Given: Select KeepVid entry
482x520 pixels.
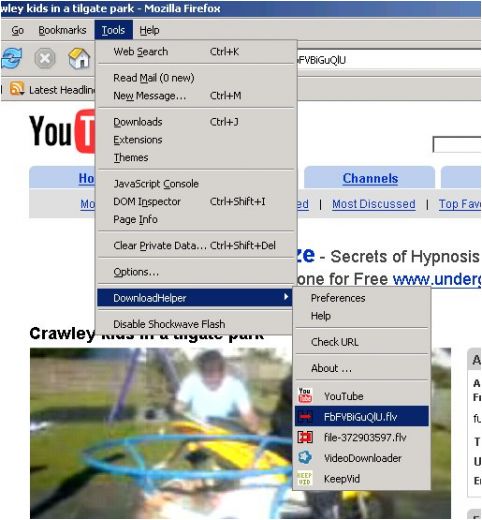Looking at the screenshot, I should [362, 478].
